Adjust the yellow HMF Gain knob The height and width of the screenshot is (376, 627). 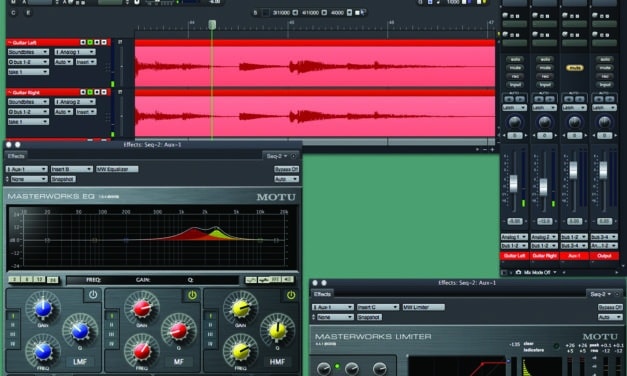(x=240, y=308)
